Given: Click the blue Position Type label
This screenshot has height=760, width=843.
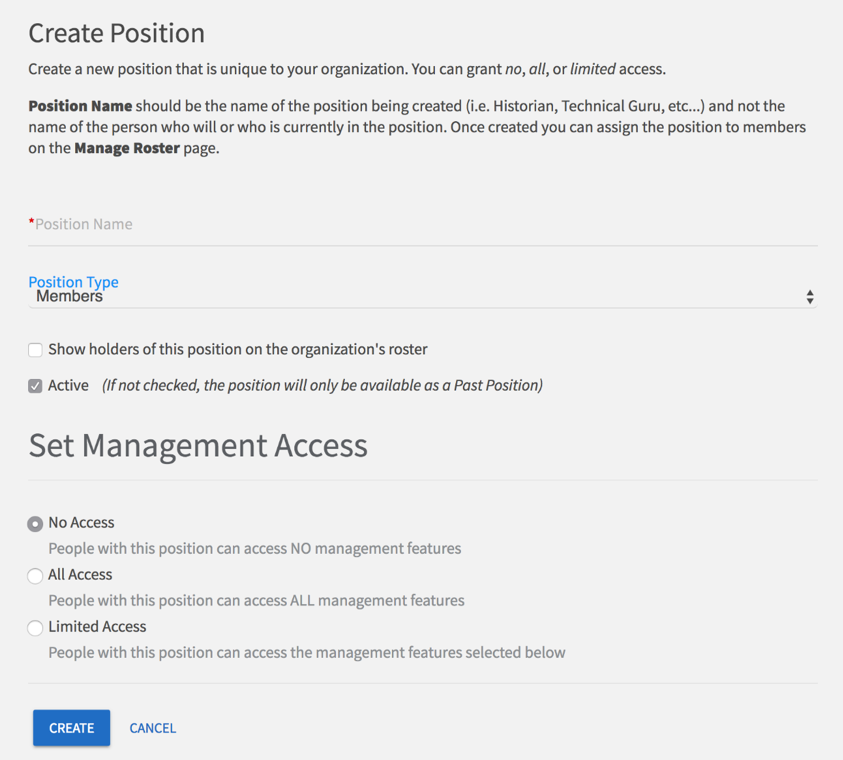Looking at the screenshot, I should point(73,282).
